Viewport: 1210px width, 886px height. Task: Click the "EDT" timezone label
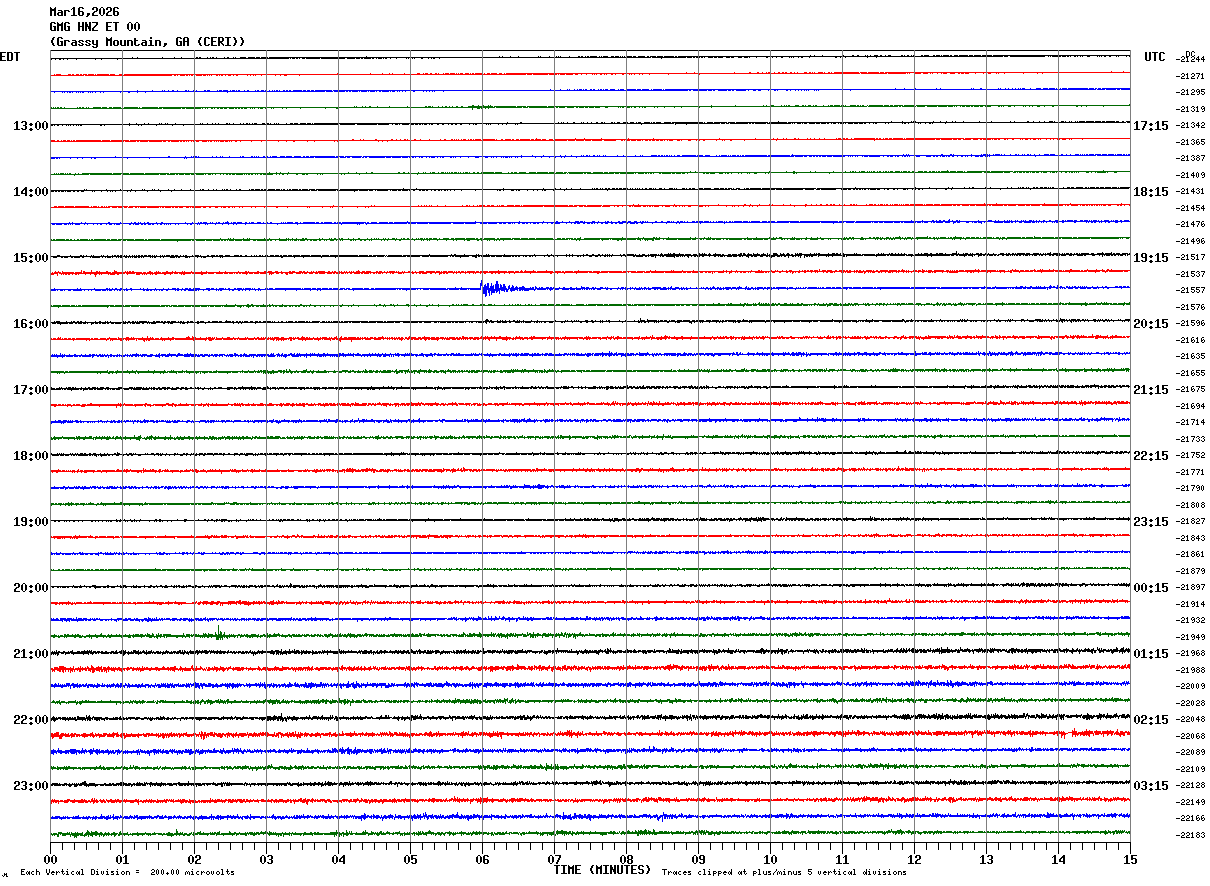click(10, 57)
